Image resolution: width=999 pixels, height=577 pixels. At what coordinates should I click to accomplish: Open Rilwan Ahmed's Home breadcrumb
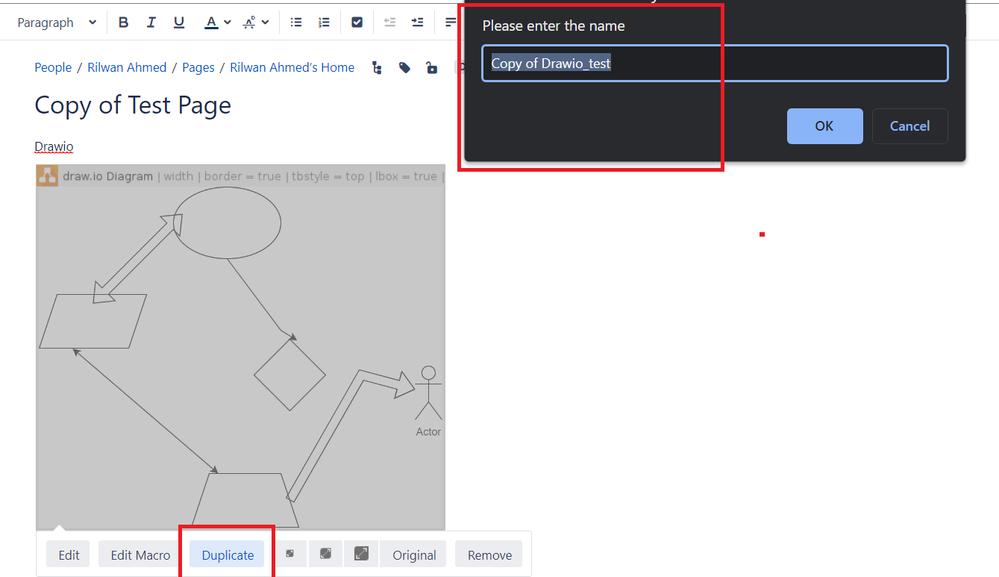(292, 68)
